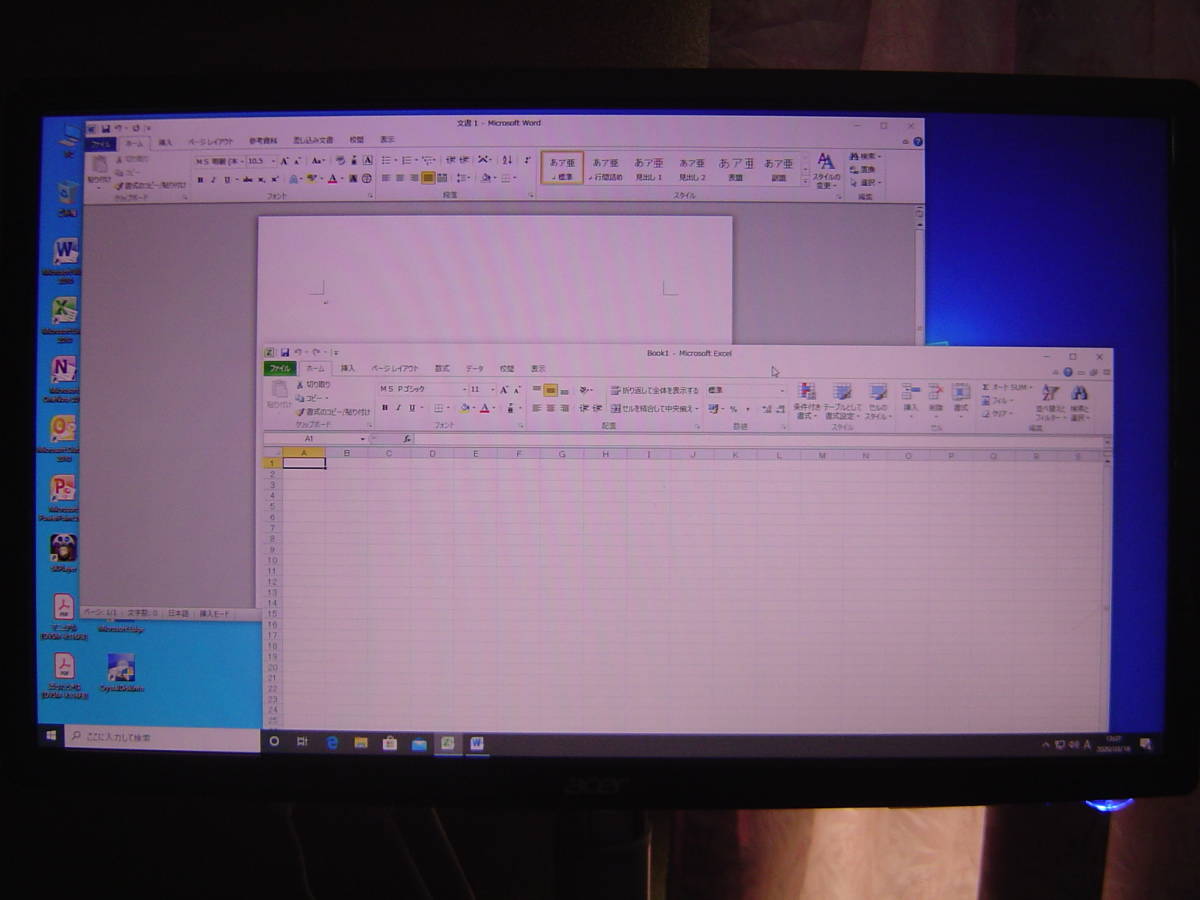Click 書式のコピー/貼り付け in Excel's clipboard group
This screenshot has height=900, width=1200.
click(334, 412)
